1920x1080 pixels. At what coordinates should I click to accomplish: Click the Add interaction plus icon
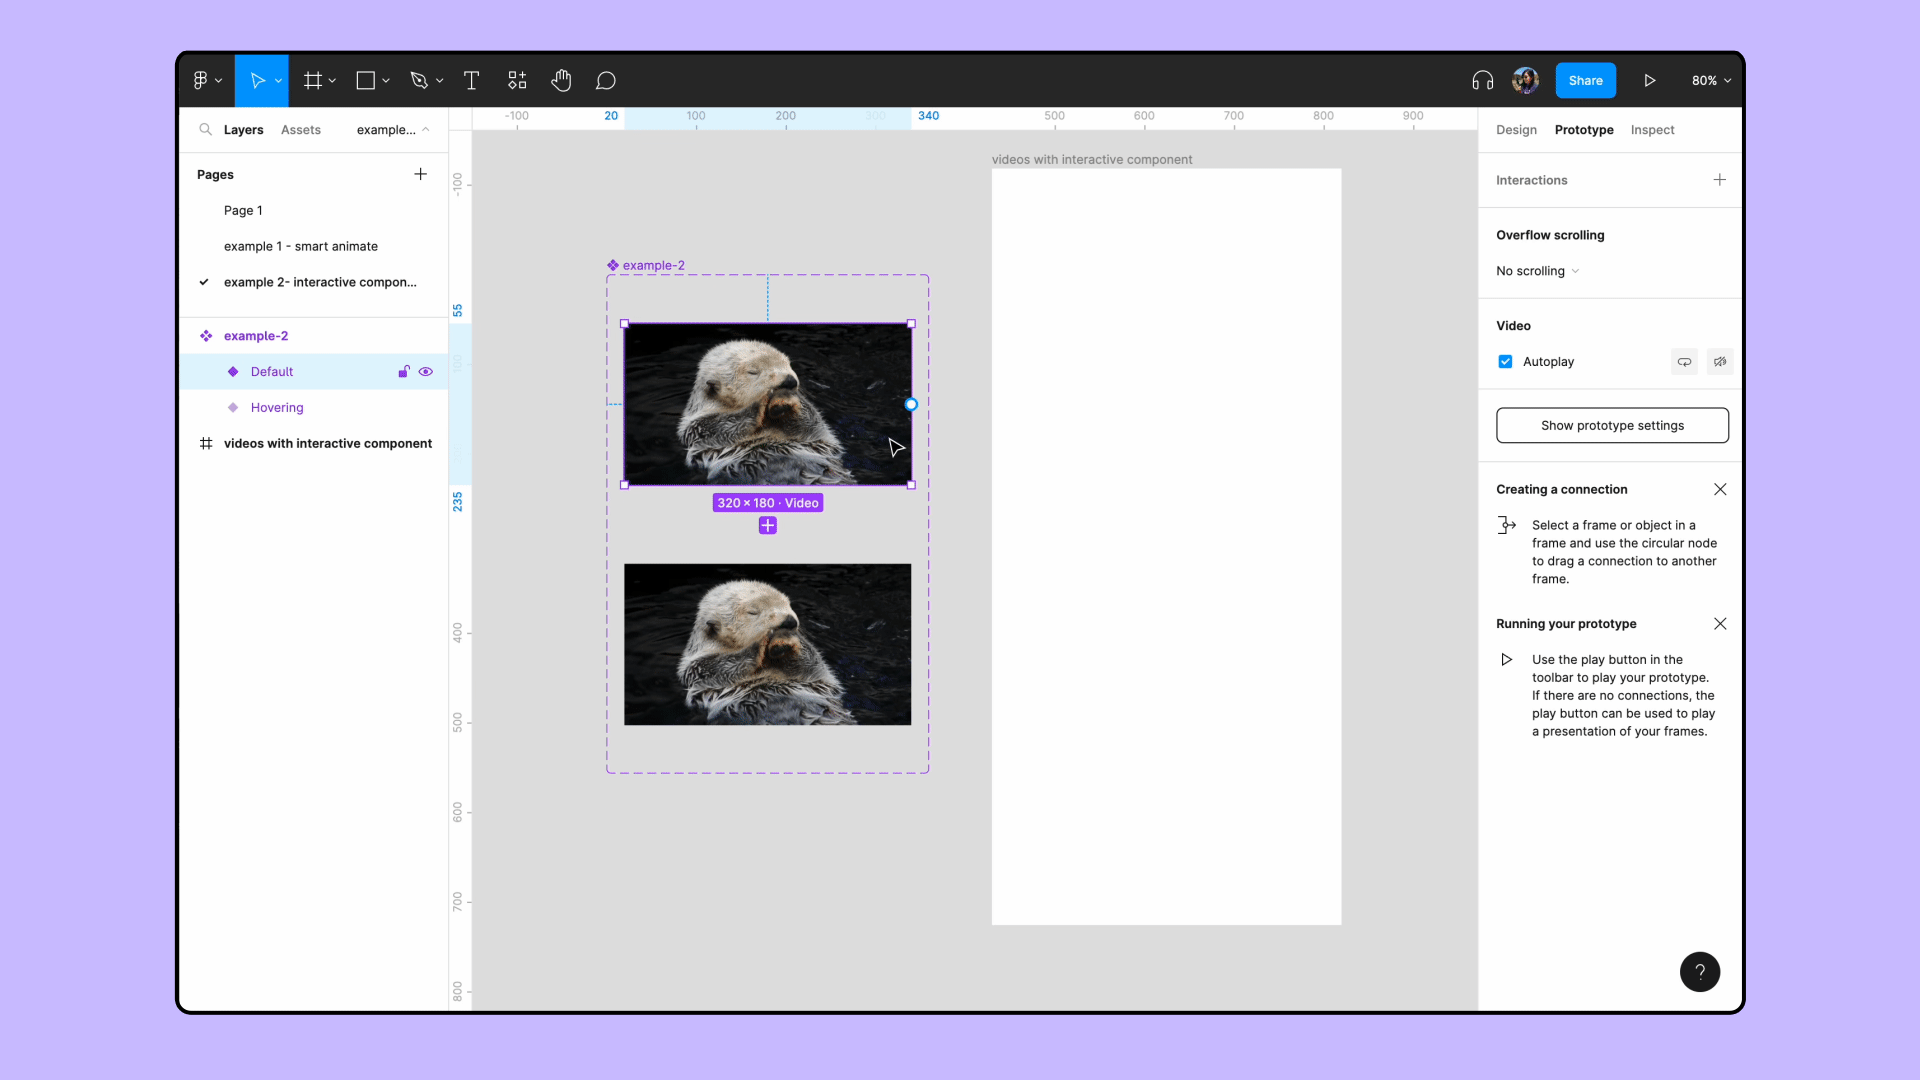click(1720, 179)
